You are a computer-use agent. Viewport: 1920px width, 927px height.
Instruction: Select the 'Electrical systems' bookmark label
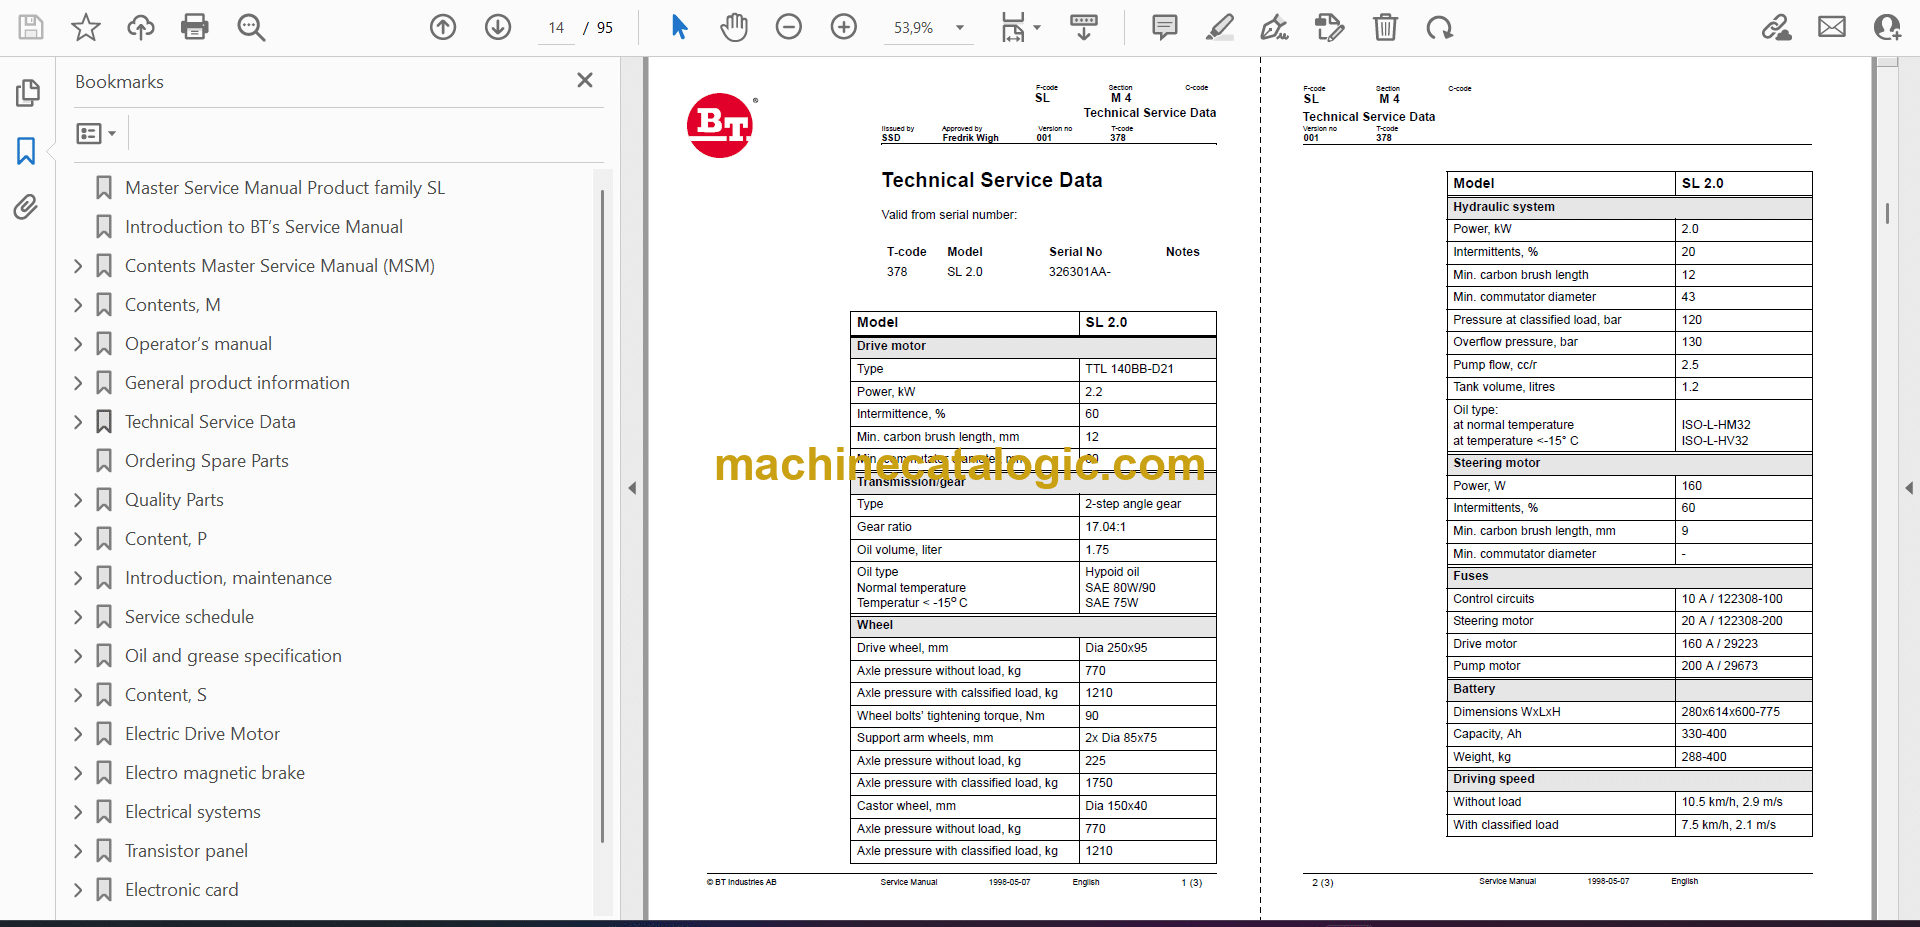(x=193, y=812)
